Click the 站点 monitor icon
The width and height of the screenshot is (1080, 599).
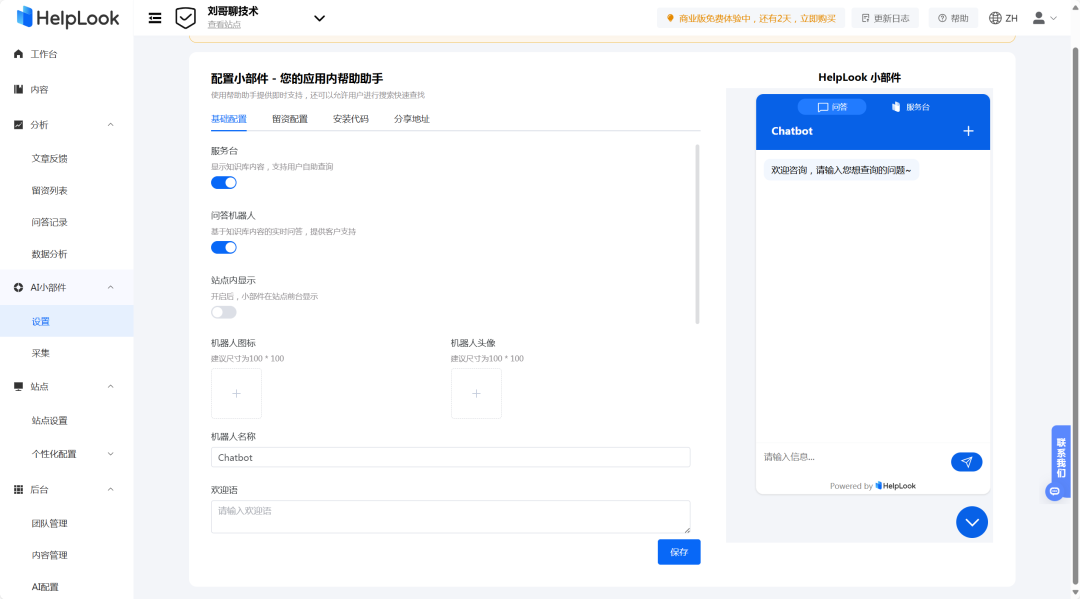coord(19,386)
